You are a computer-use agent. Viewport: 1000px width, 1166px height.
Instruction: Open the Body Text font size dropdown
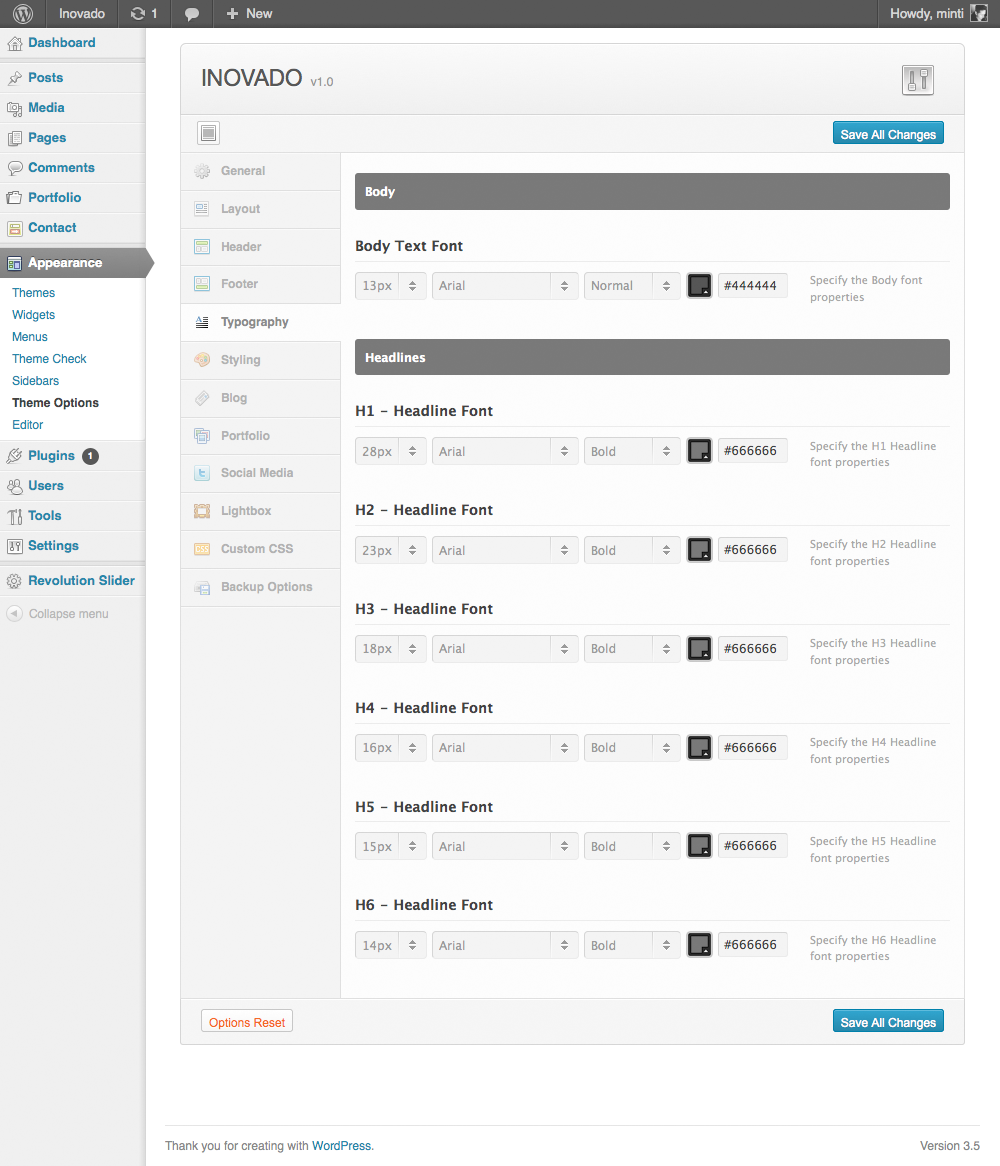point(391,286)
